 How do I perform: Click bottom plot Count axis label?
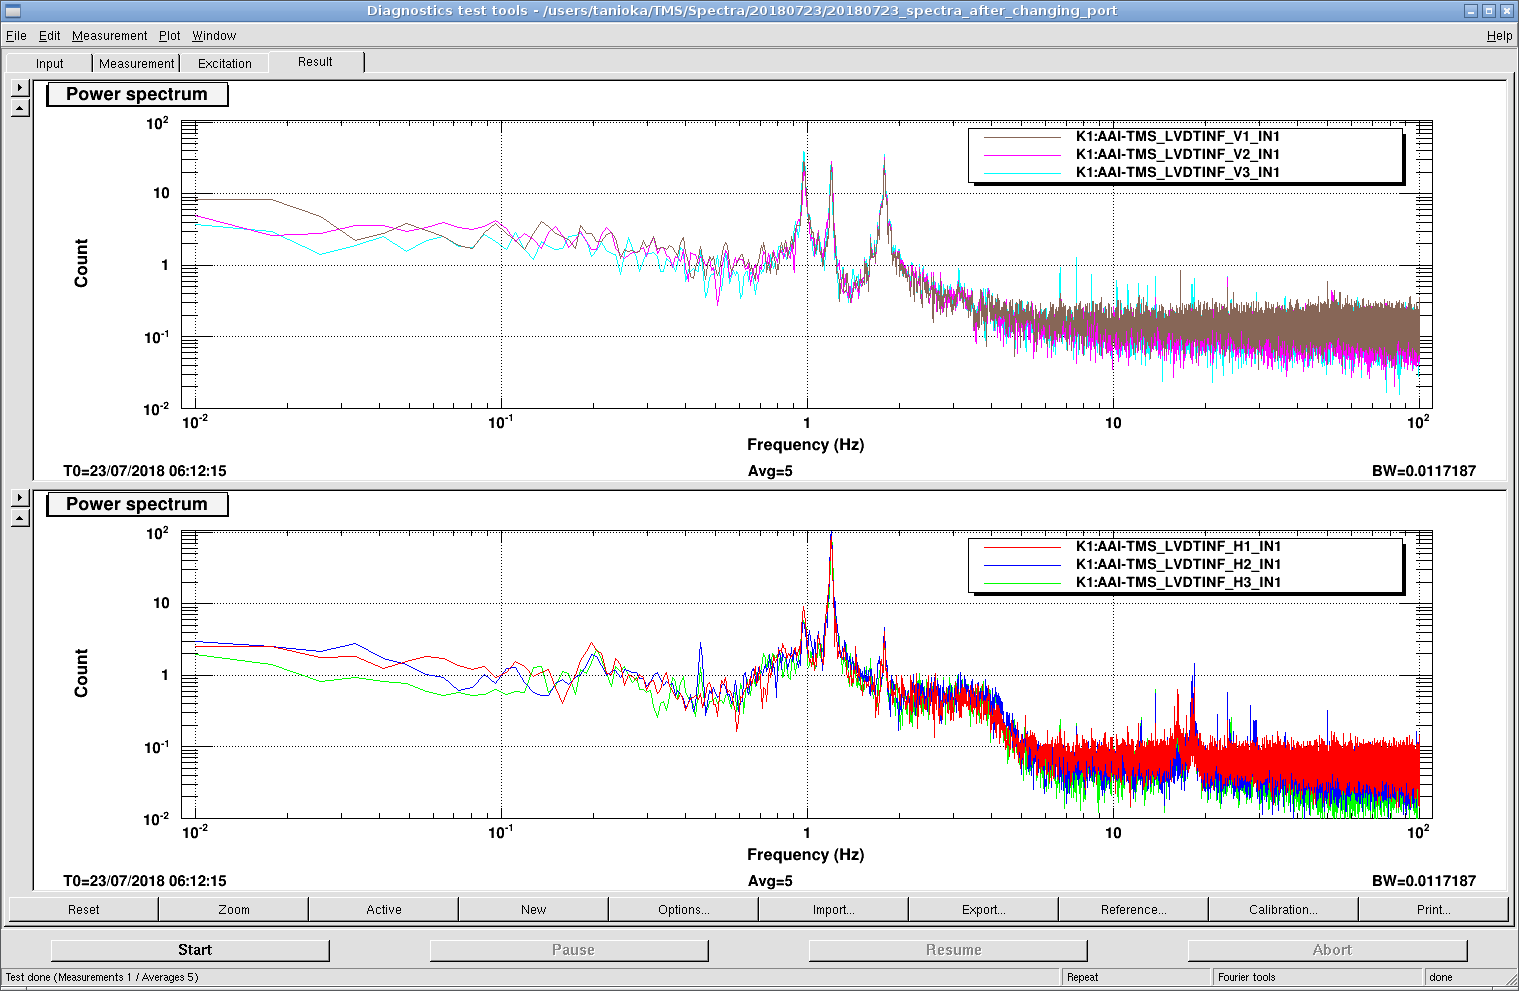click(81, 673)
